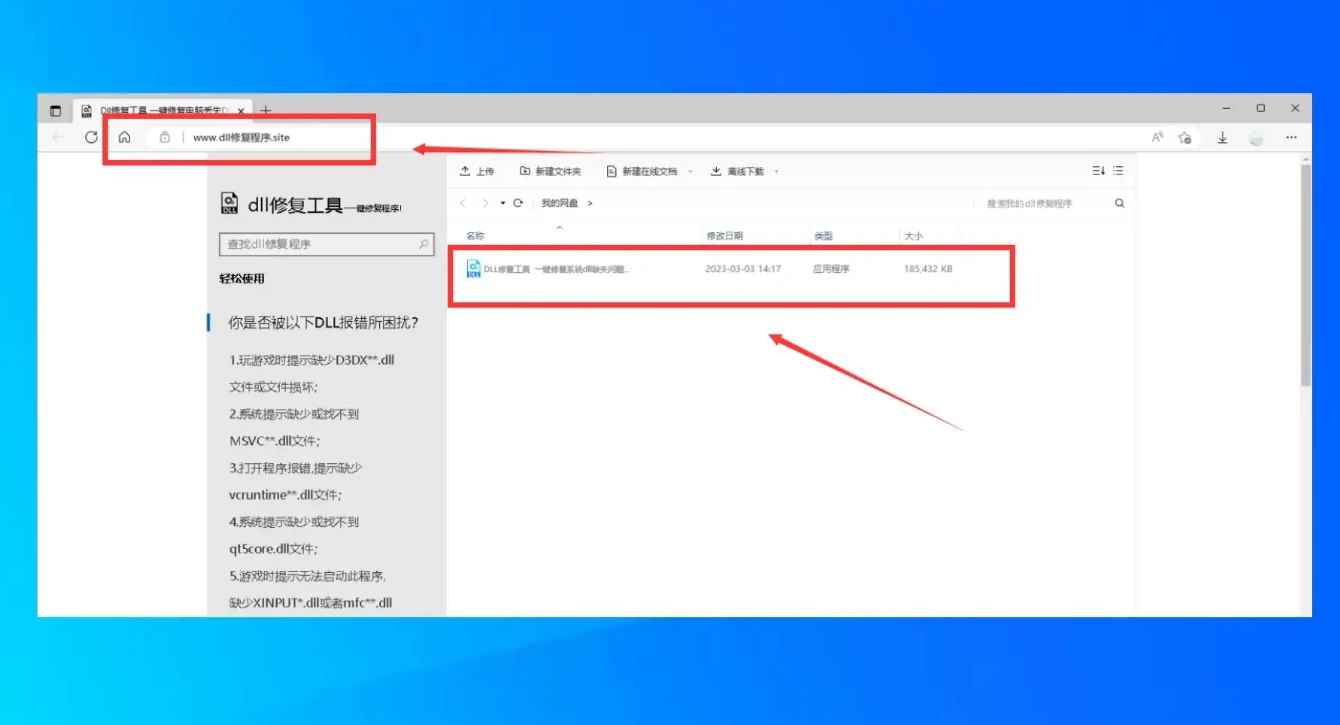
Task: Toggle the sort arrow above 名称 column
Action: tap(559, 227)
